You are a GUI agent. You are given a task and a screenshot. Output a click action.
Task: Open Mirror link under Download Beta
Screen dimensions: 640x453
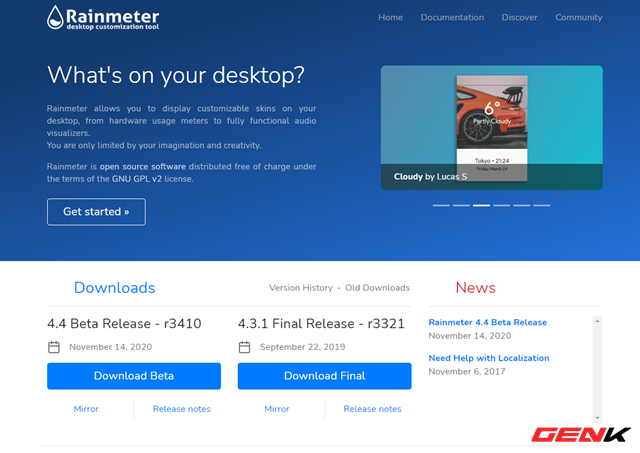click(86, 409)
